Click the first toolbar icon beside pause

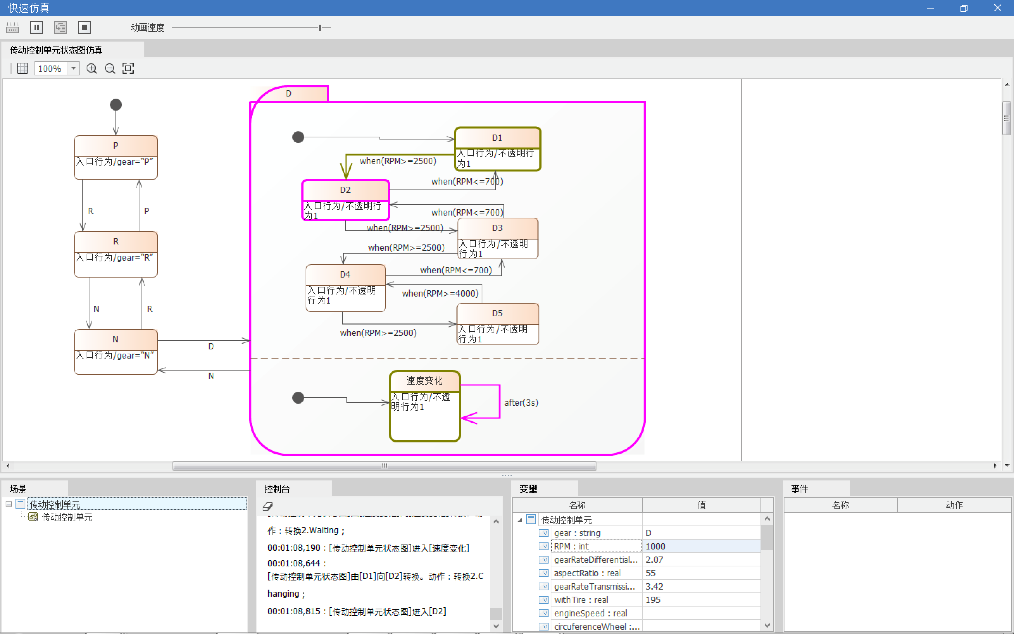(13, 27)
